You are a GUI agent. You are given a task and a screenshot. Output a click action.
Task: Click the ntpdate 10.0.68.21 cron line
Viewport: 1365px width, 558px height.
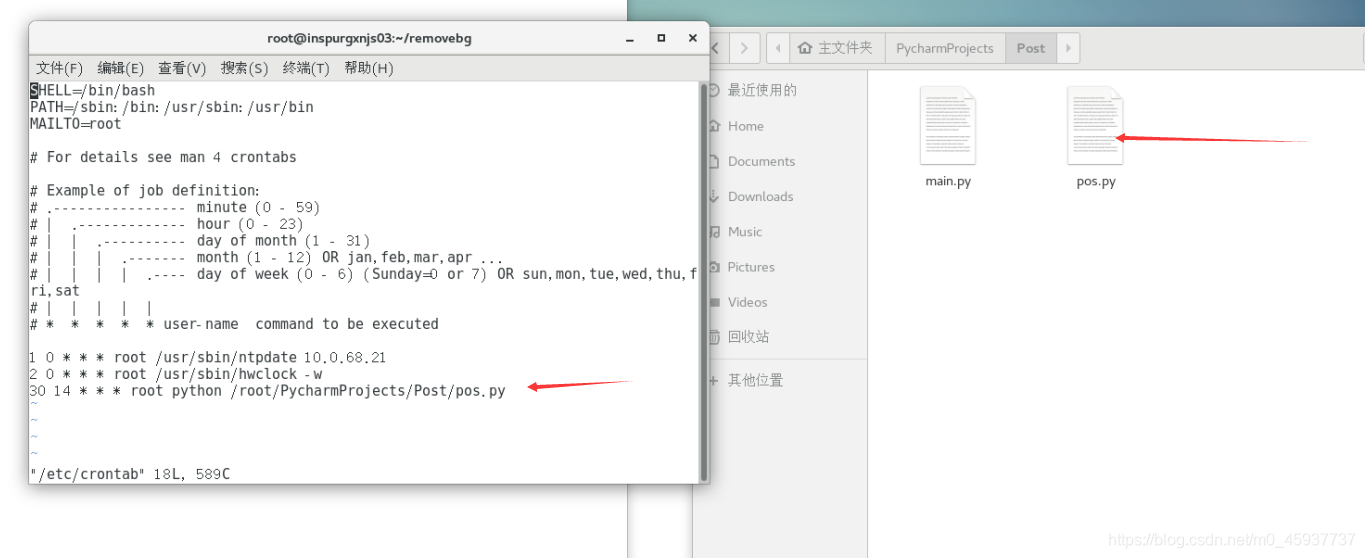point(208,357)
